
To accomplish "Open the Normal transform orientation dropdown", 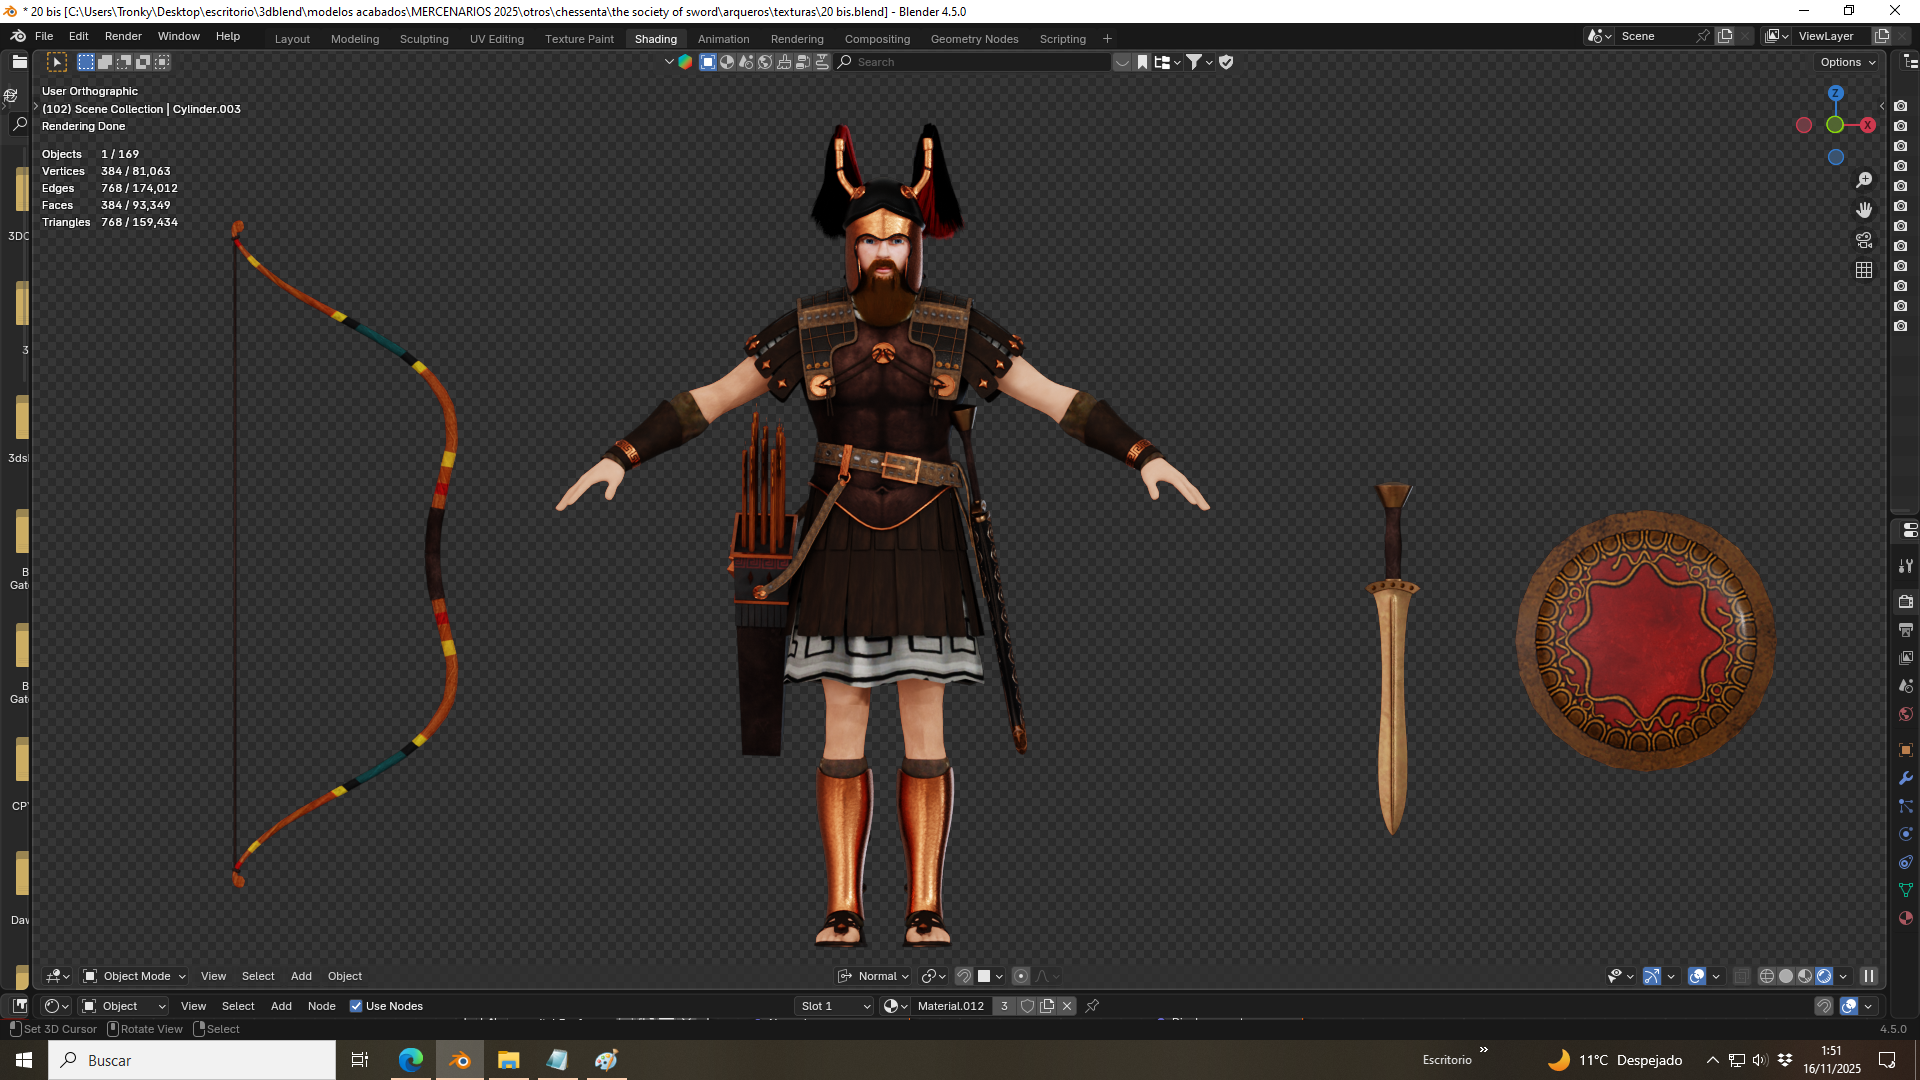I will (874, 976).
